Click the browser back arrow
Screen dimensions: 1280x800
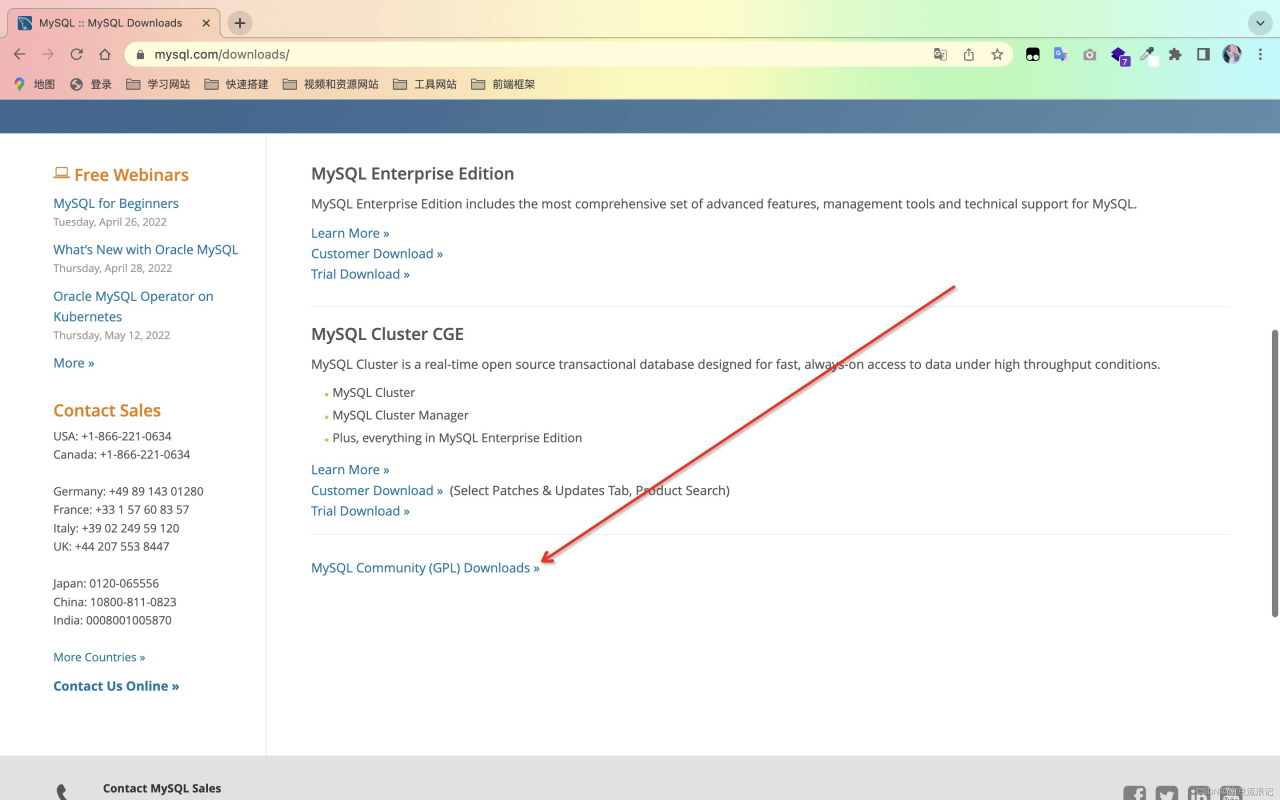(x=20, y=54)
